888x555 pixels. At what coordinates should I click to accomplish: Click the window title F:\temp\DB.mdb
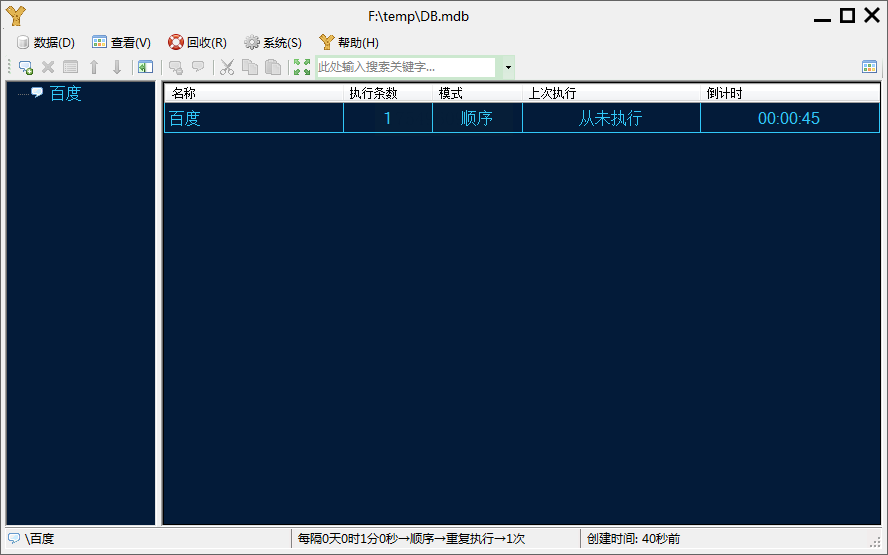(419, 16)
